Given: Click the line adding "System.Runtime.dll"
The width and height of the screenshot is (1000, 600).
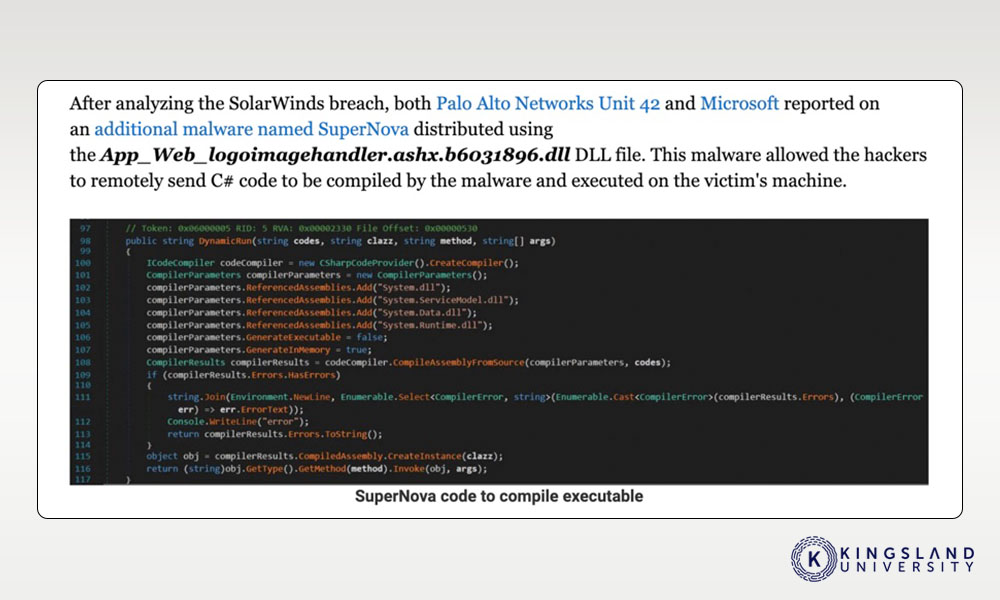Looking at the screenshot, I should [x=319, y=325].
